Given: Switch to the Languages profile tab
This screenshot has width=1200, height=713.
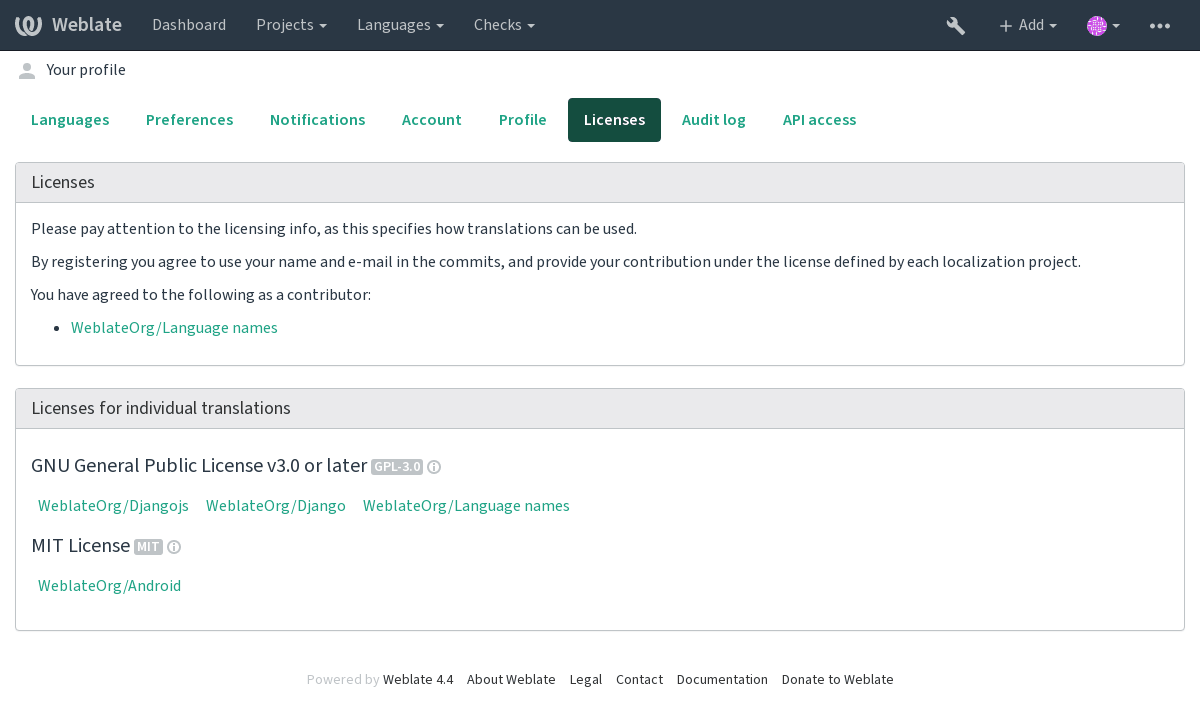Looking at the screenshot, I should (x=70, y=120).
